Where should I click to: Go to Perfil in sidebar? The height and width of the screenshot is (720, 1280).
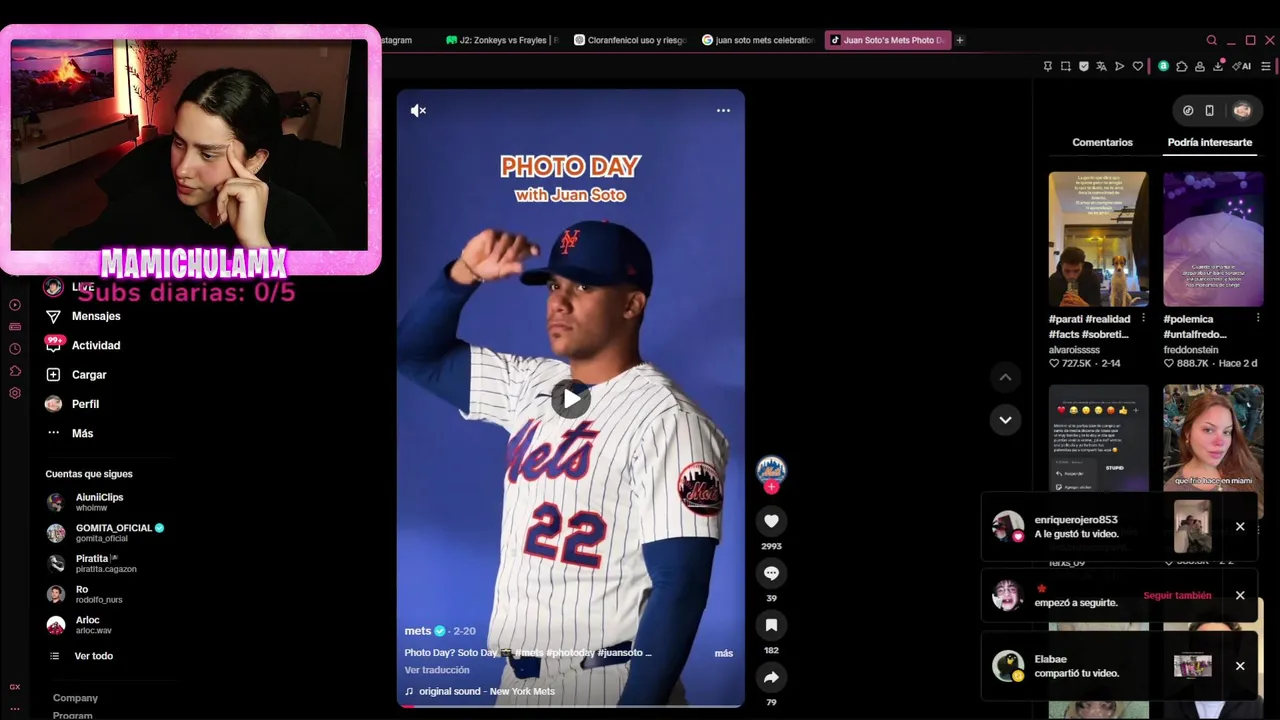click(72, 404)
